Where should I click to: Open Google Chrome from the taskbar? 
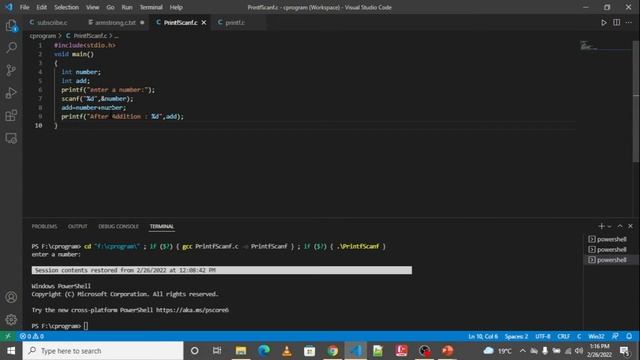[333, 351]
